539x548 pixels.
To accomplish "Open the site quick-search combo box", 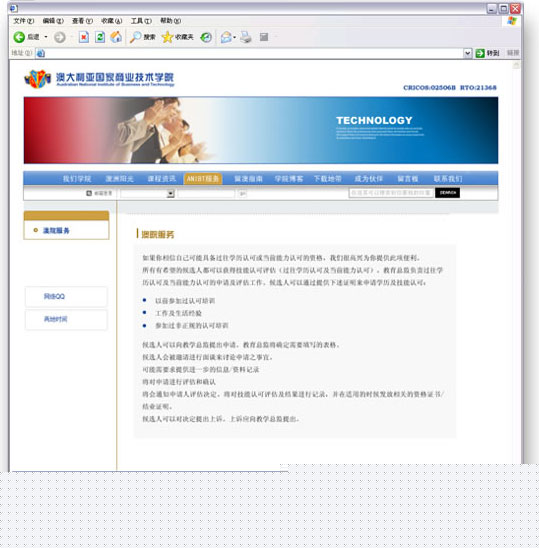I will coord(147,193).
